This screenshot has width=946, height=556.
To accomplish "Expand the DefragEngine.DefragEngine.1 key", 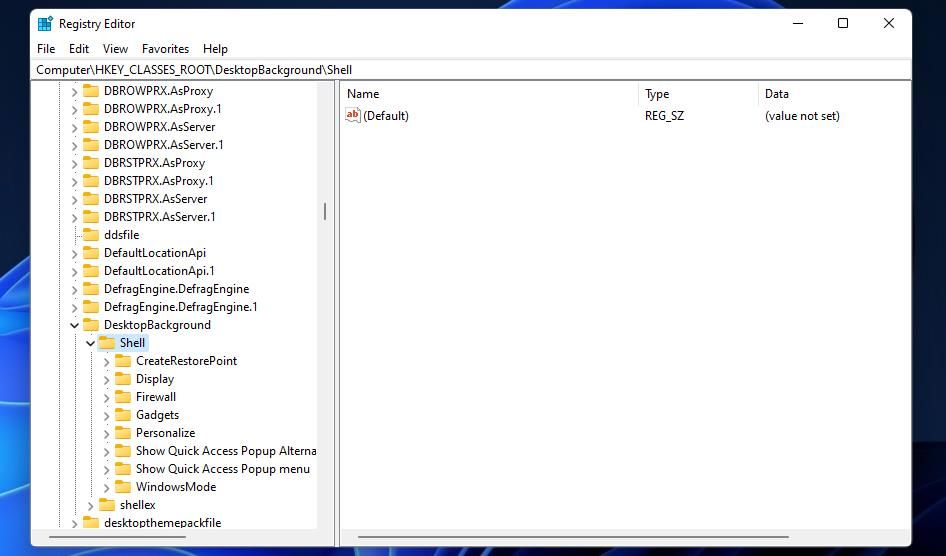I will point(74,308).
